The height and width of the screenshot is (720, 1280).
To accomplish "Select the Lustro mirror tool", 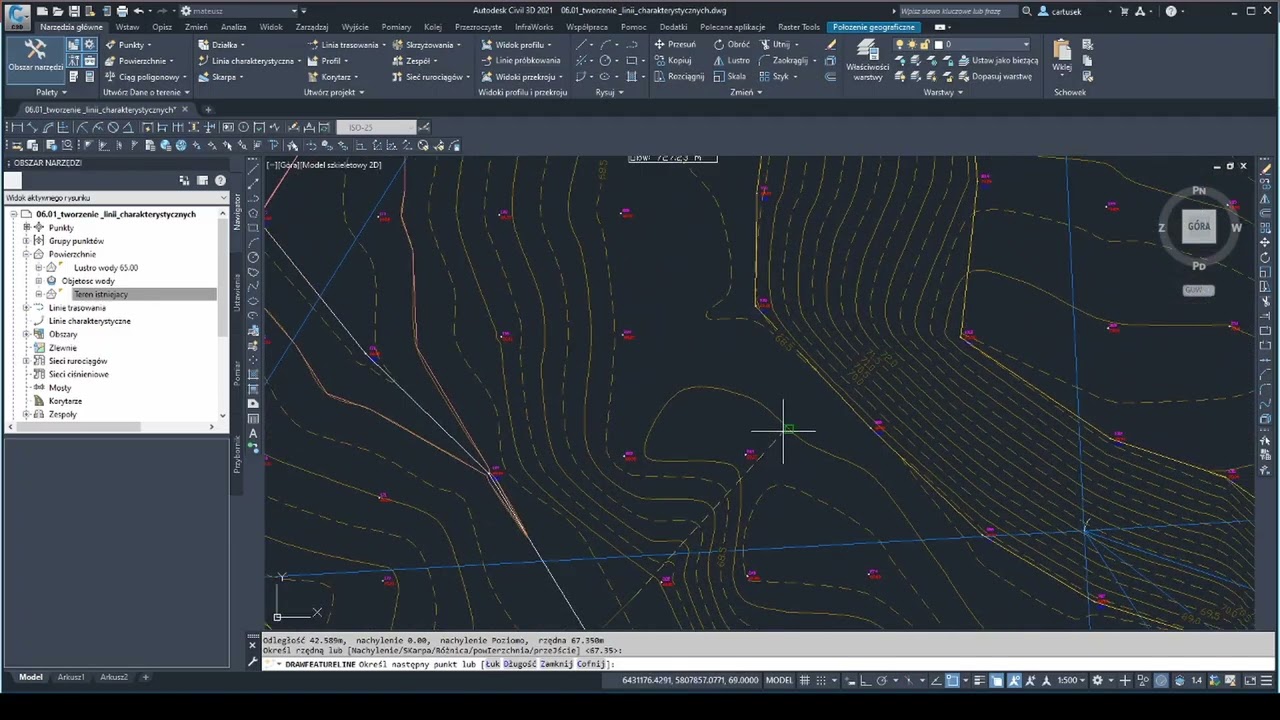I will click(x=732, y=61).
